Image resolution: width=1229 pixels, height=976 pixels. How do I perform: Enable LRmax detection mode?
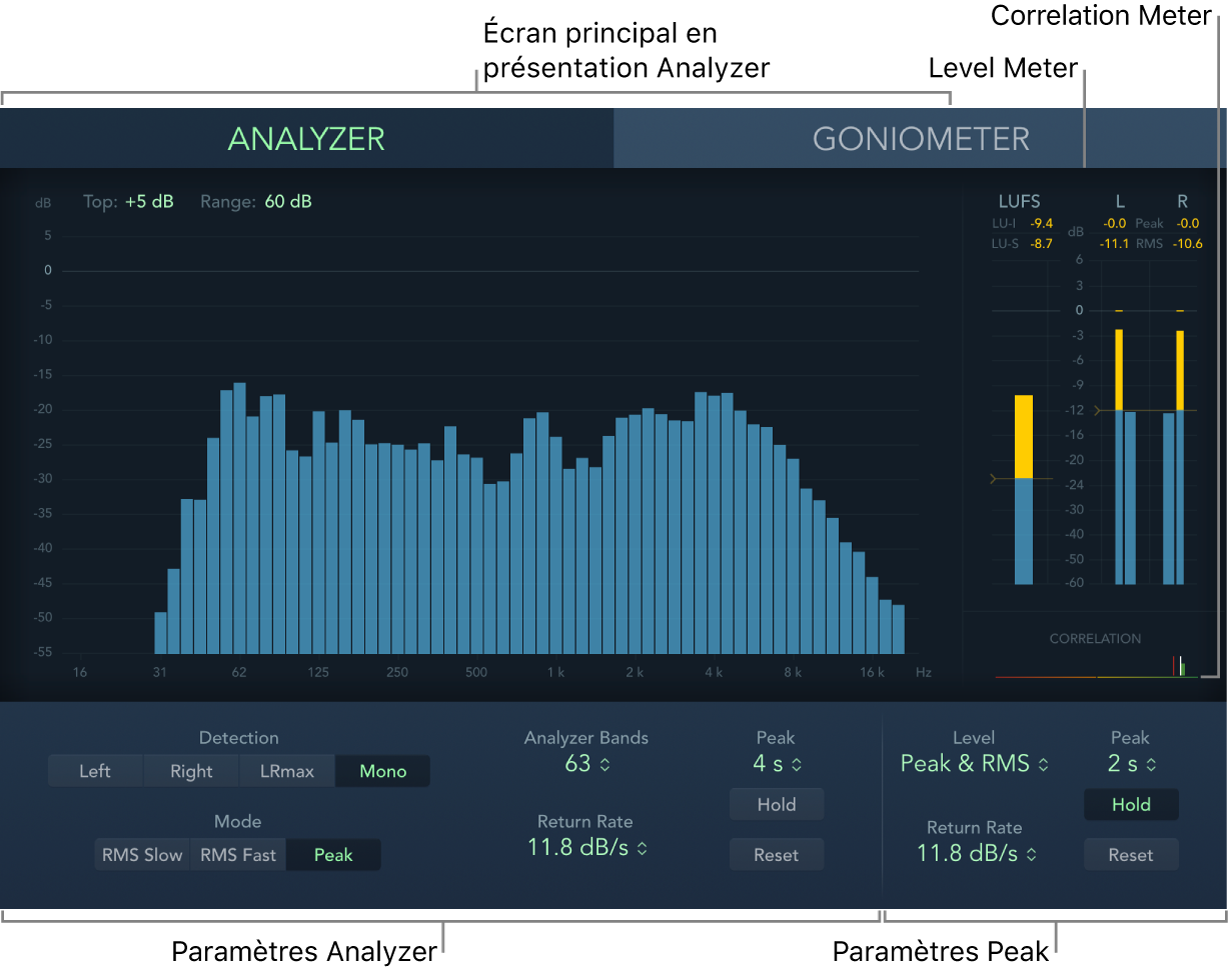(287, 770)
